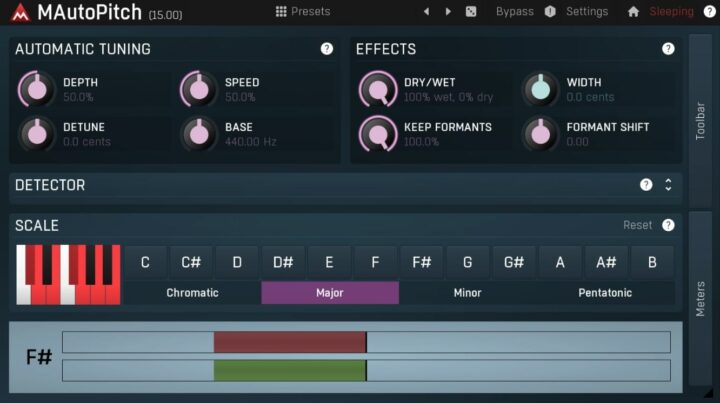Expand the Meters side panel
The height and width of the screenshot is (403, 720).
tap(700, 298)
